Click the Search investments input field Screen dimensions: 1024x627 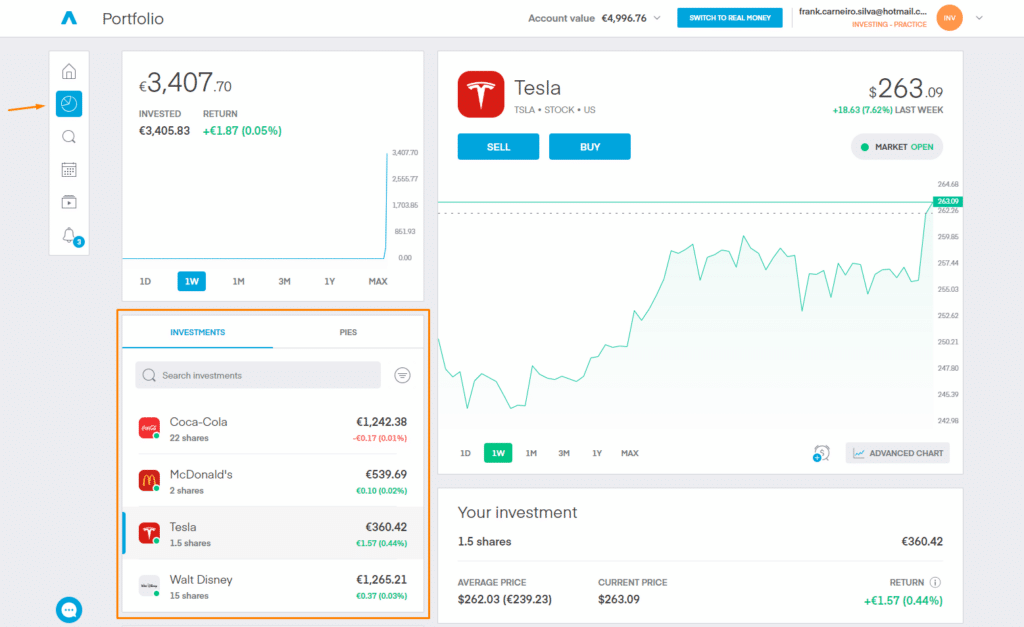pos(257,375)
